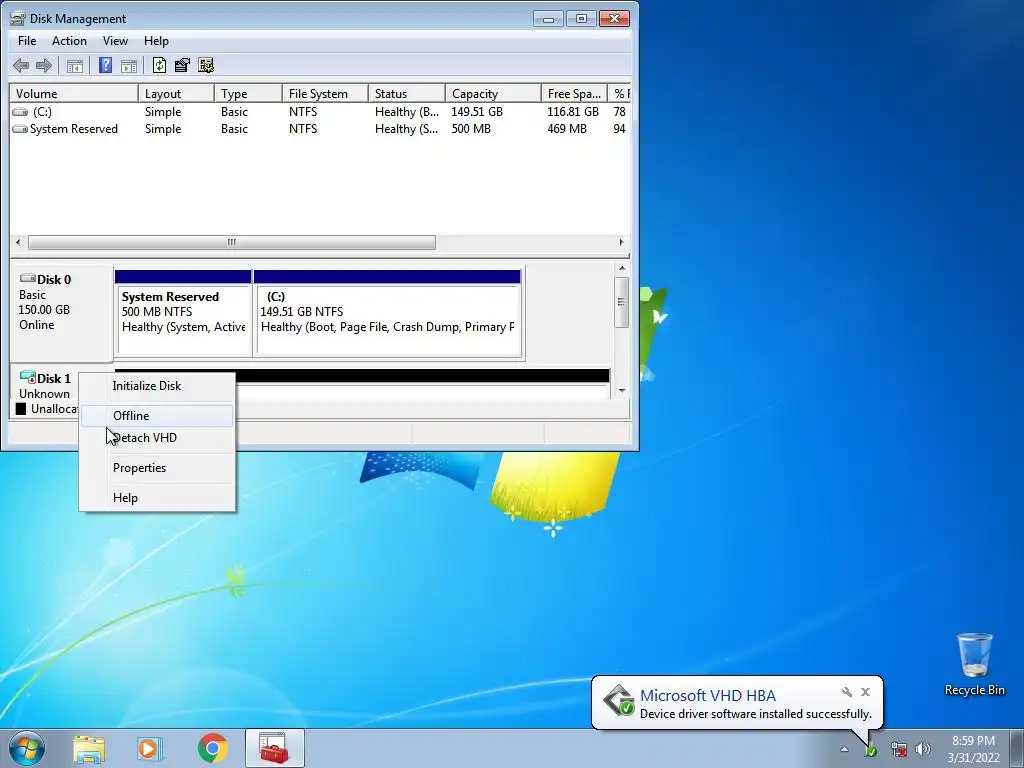Close the Microsoft VHD HBA notification balloon
The height and width of the screenshot is (768, 1024).
click(x=865, y=692)
